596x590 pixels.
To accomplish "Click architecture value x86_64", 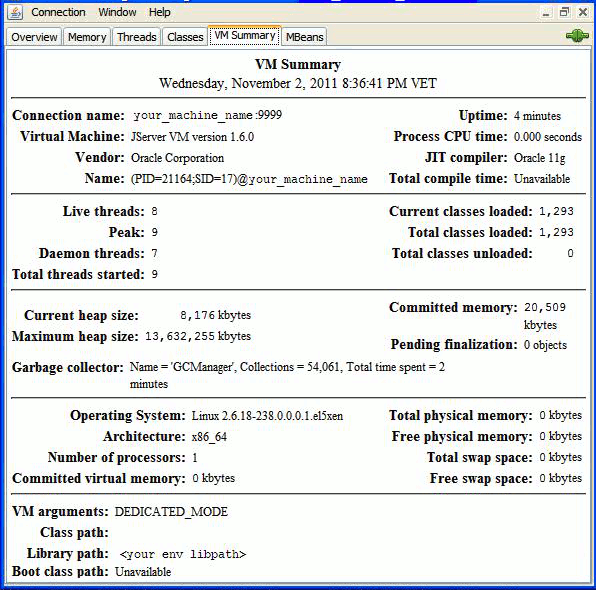I will coord(209,436).
